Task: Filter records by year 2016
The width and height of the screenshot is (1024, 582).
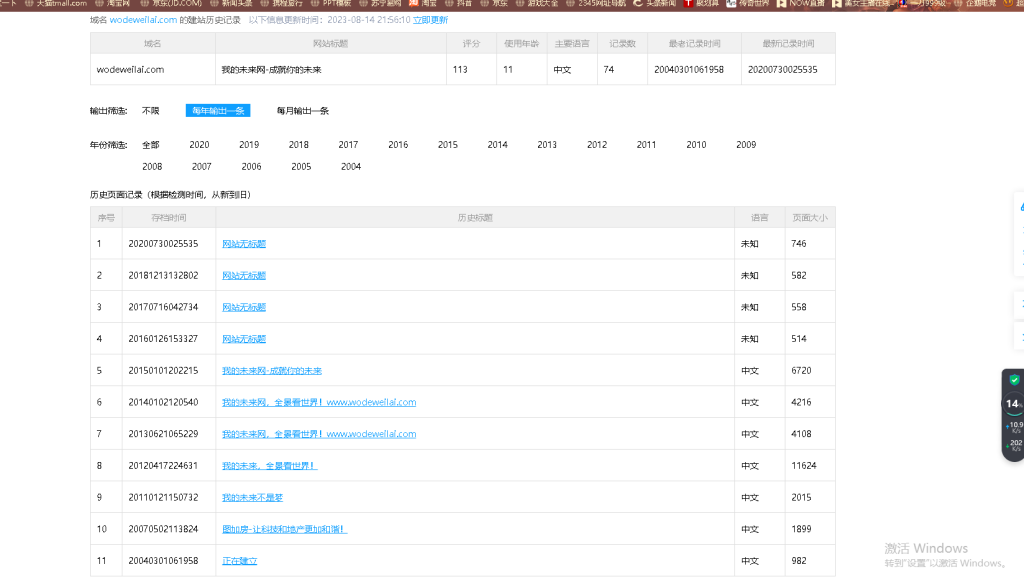Action: click(398, 145)
